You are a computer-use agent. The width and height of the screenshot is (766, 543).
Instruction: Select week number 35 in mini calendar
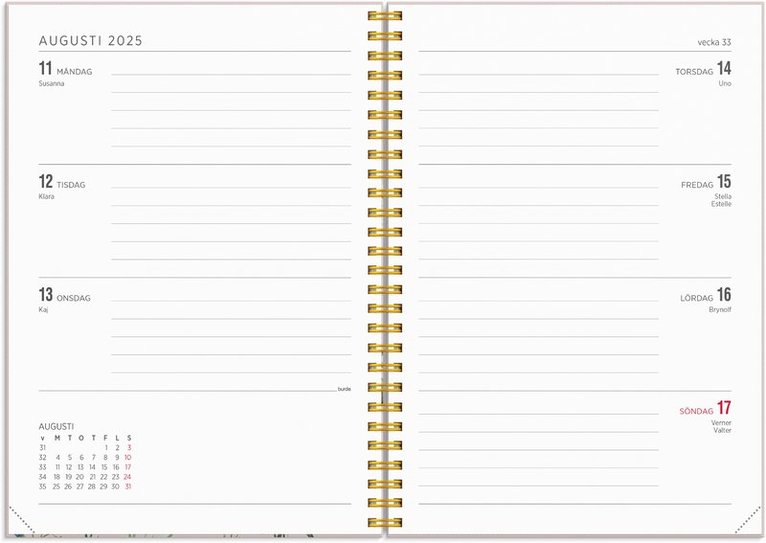pos(43,487)
